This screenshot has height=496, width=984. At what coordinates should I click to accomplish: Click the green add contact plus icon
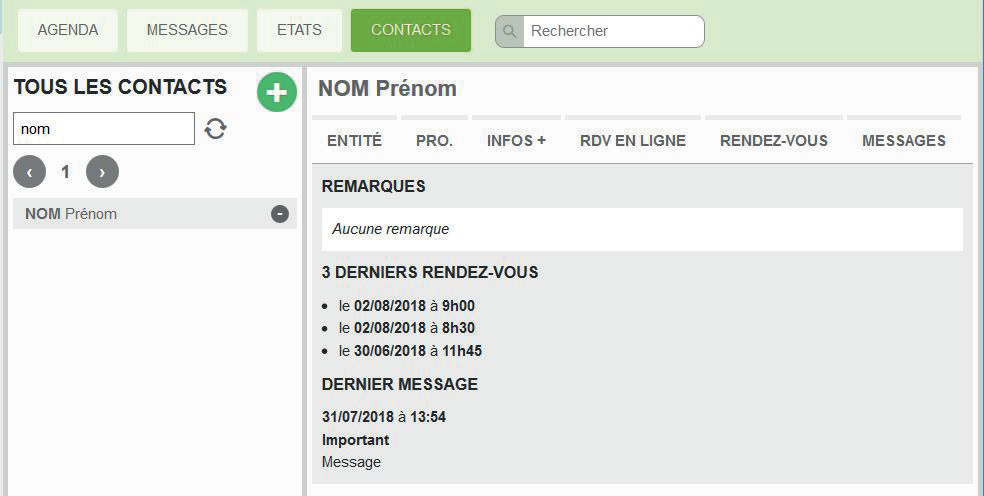tap(277, 92)
